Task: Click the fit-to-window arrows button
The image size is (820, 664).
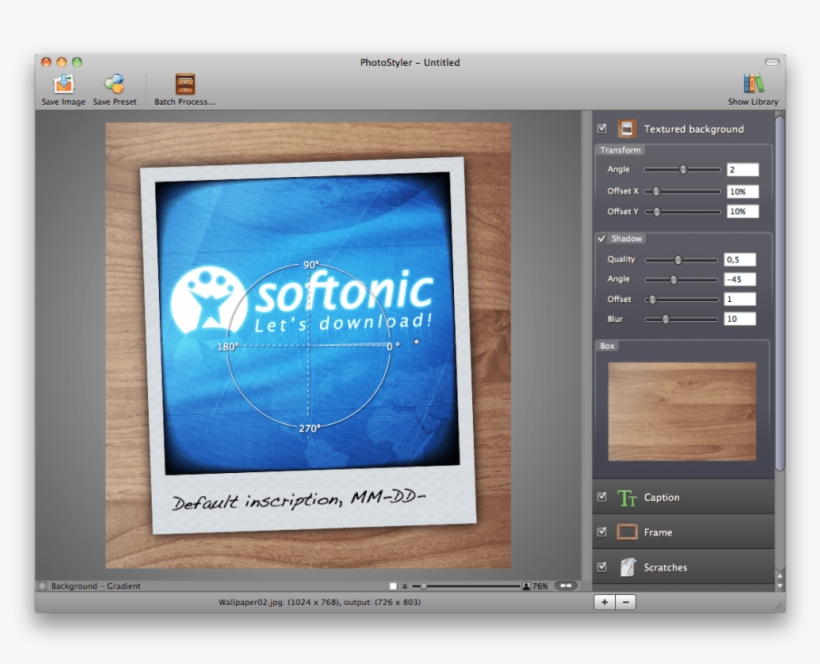Action: pos(565,586)
